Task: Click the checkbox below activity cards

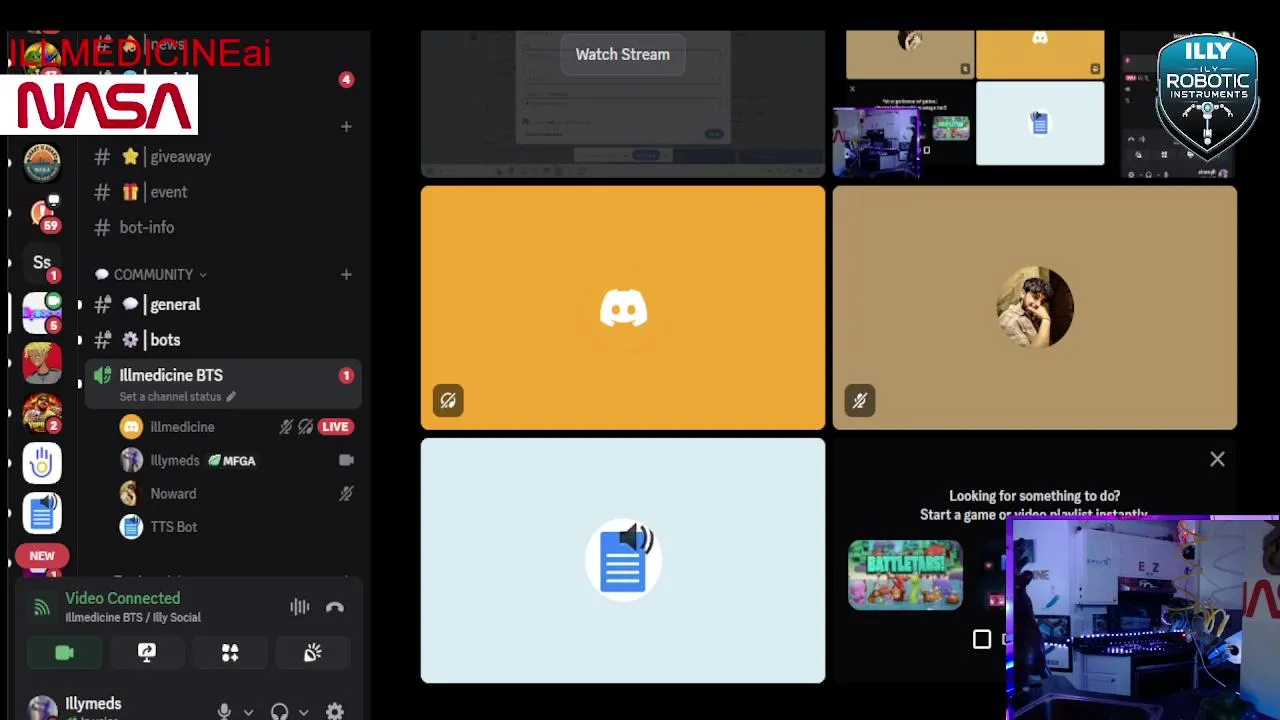Action: [x=982, y=640]
